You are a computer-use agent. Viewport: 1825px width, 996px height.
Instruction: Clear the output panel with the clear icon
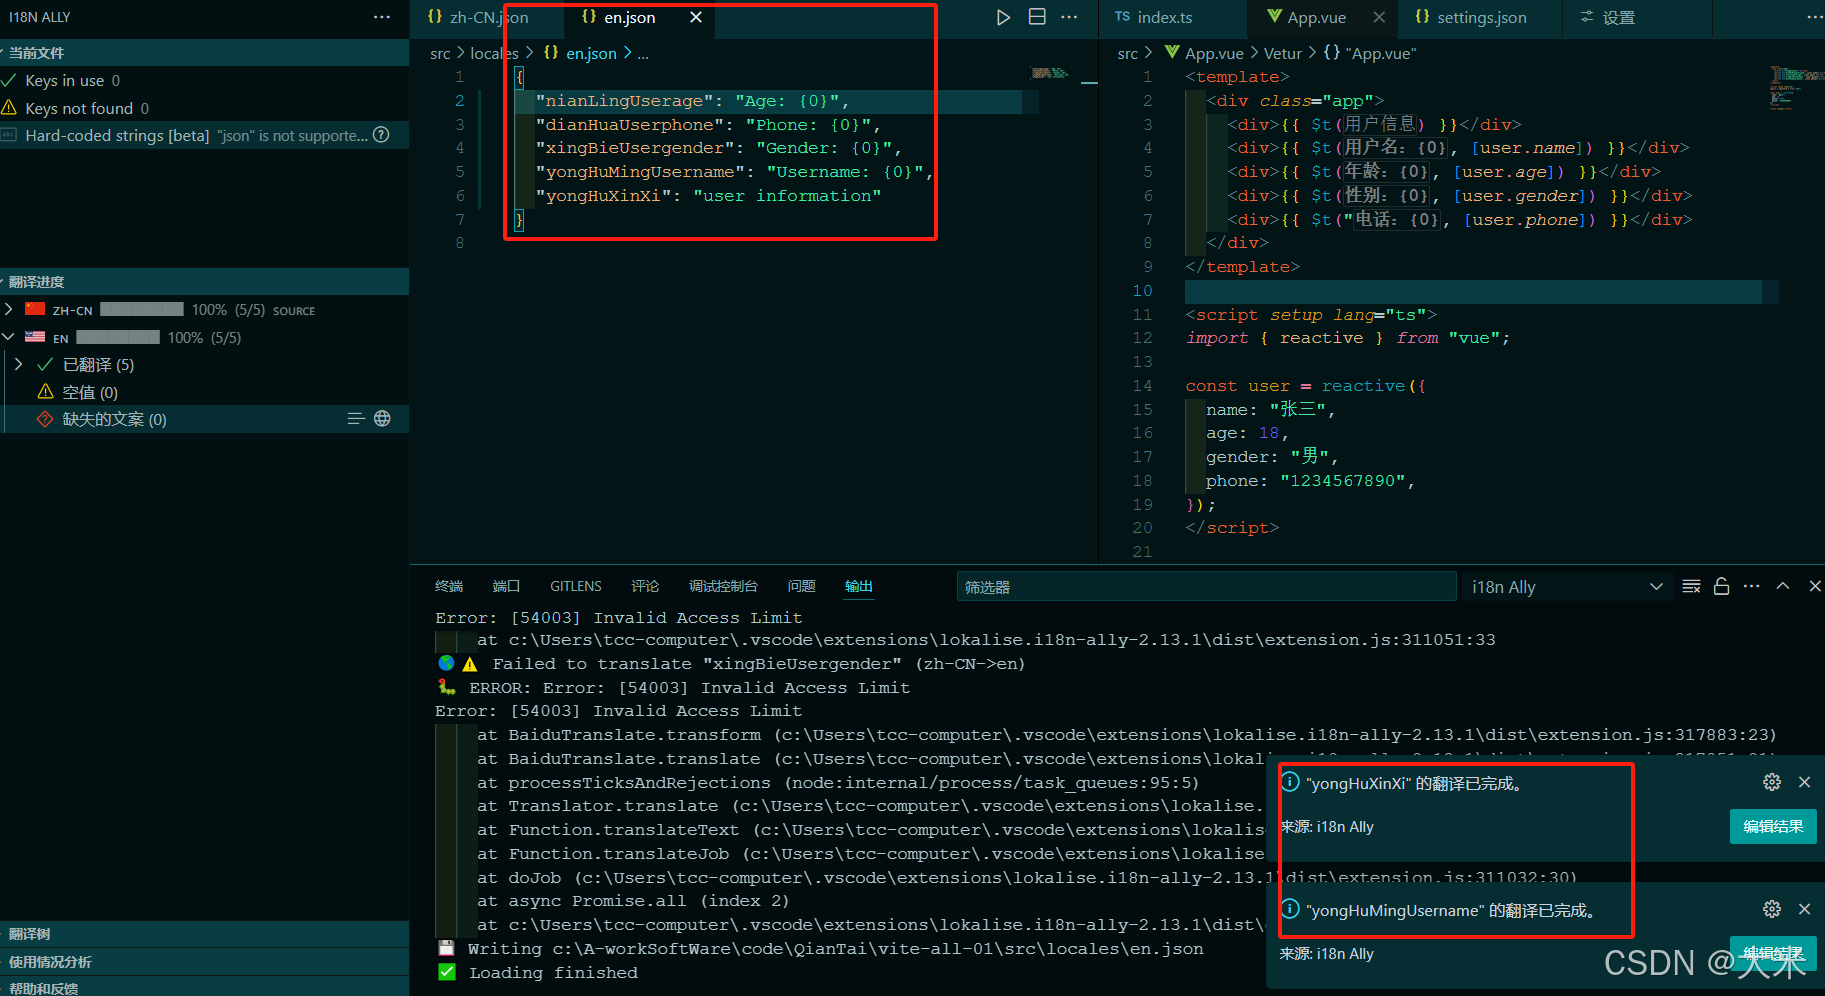[1691, 586]
